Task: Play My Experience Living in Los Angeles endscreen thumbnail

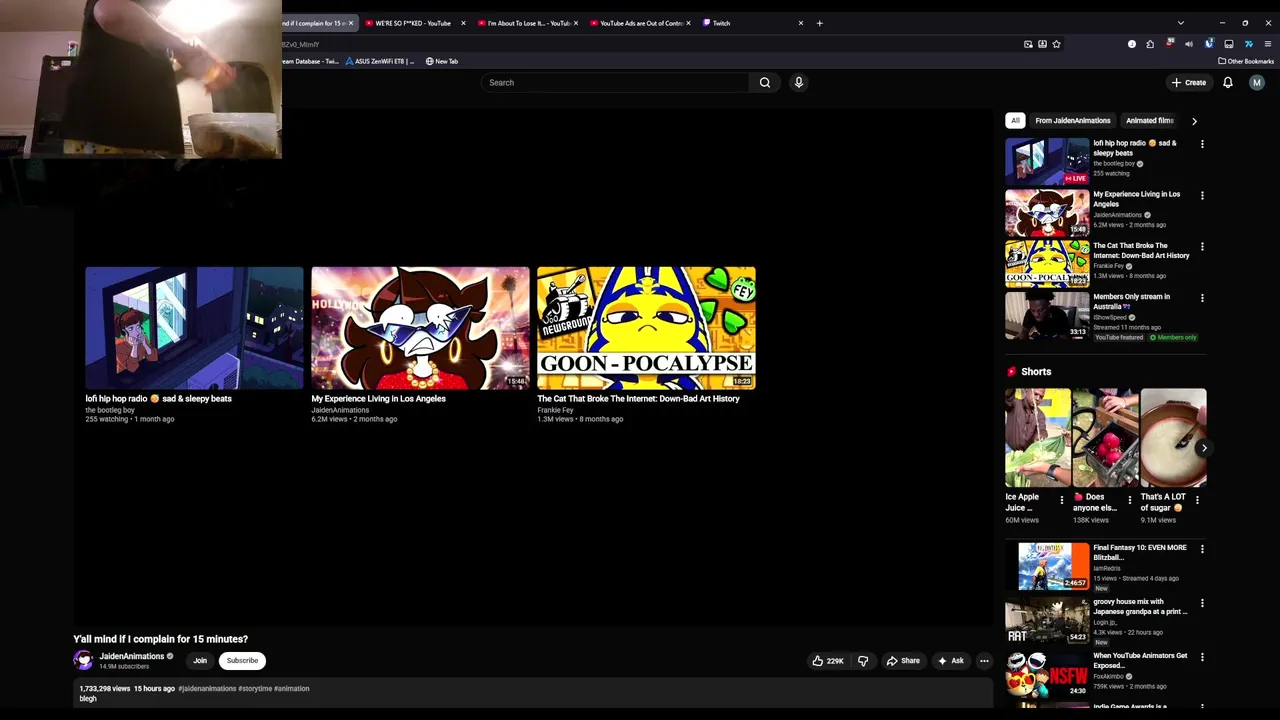Action: [420, 328]
